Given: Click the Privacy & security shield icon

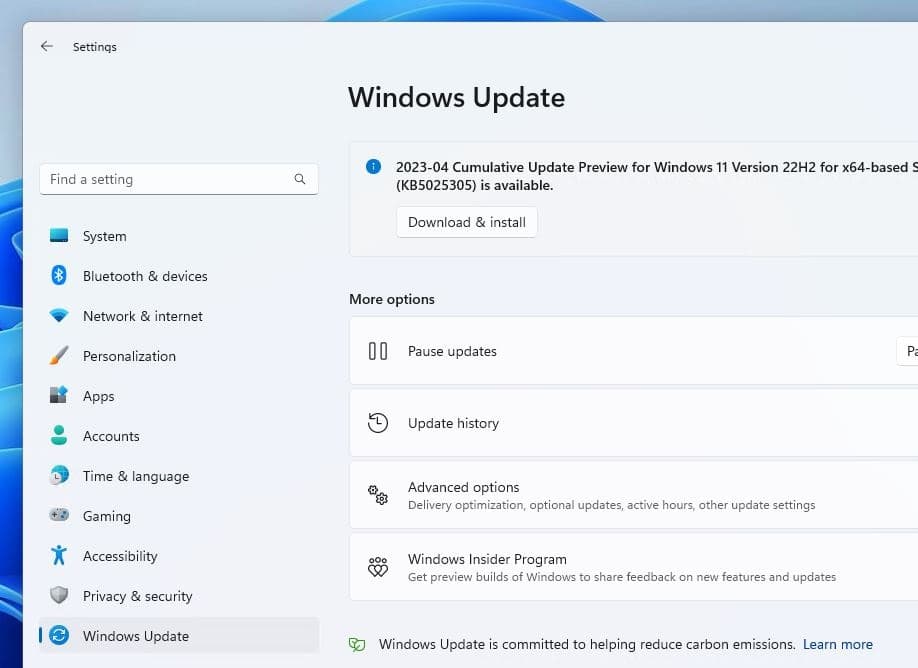Looking at the screenshot, I should coord(59,596).
